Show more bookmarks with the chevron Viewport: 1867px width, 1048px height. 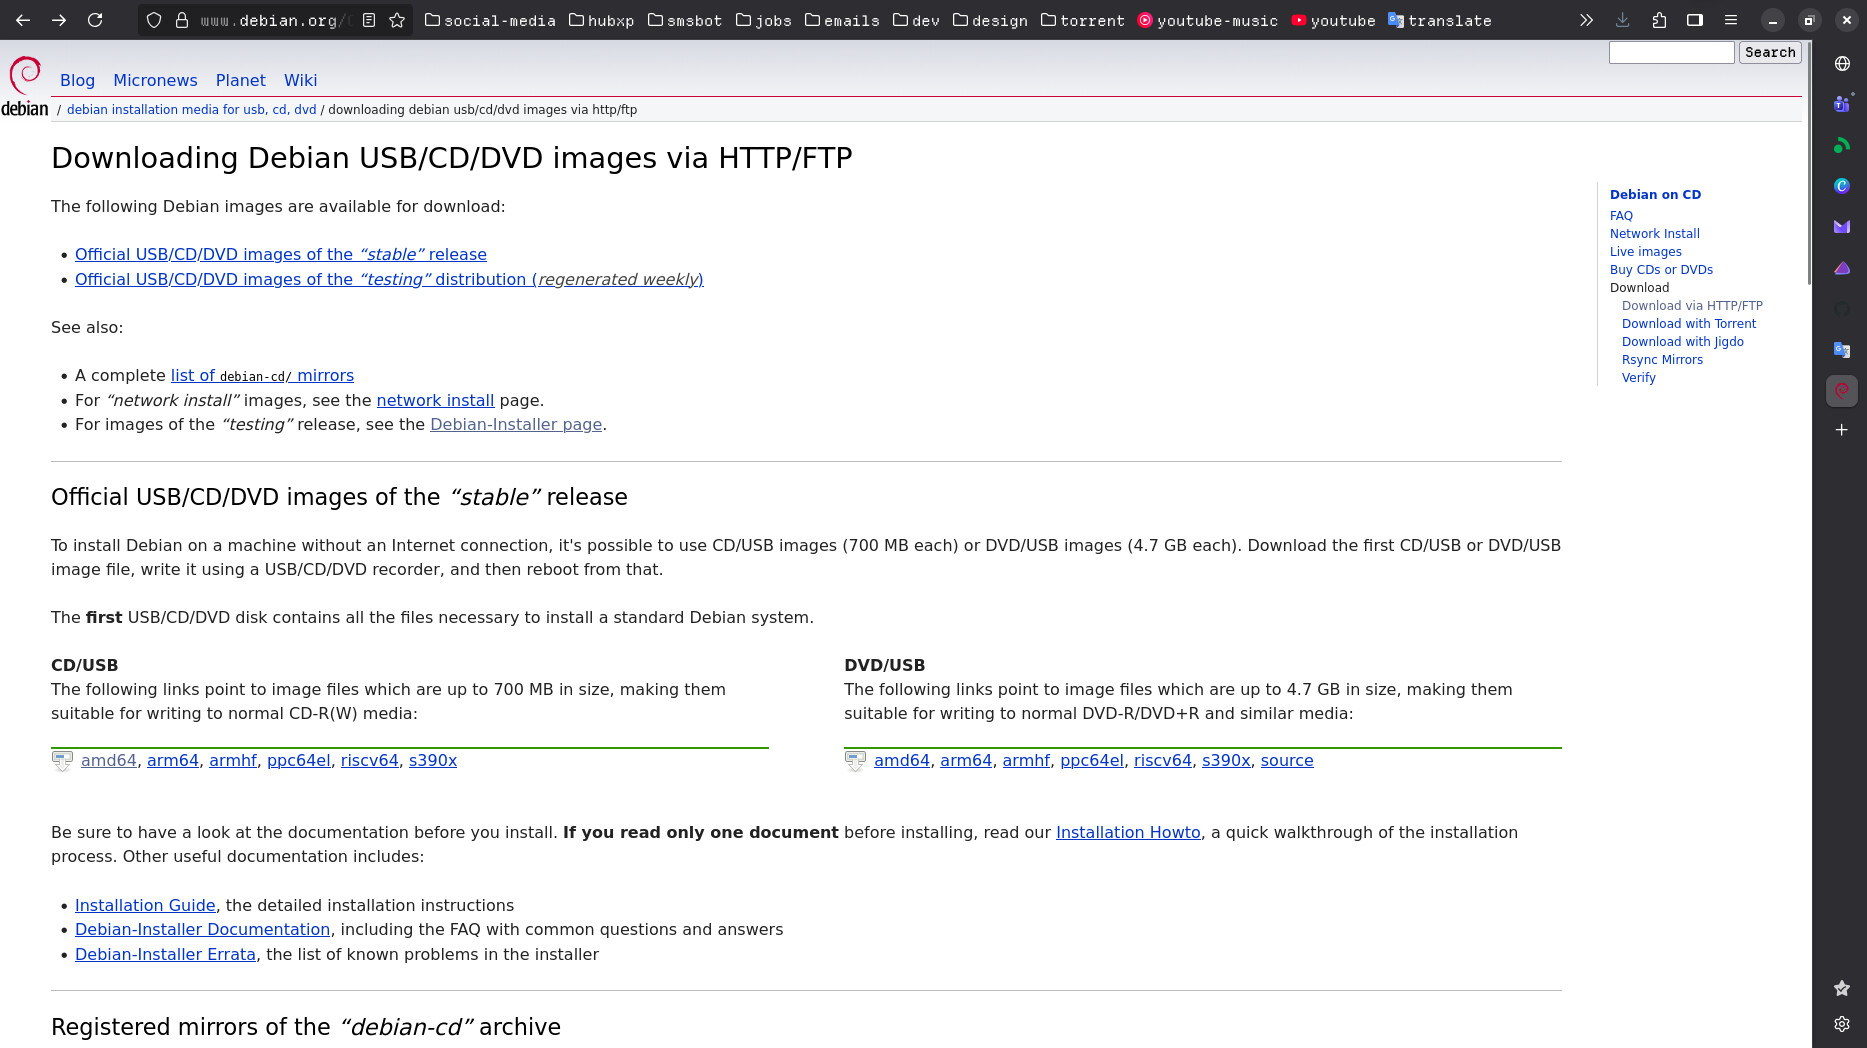1586,20
